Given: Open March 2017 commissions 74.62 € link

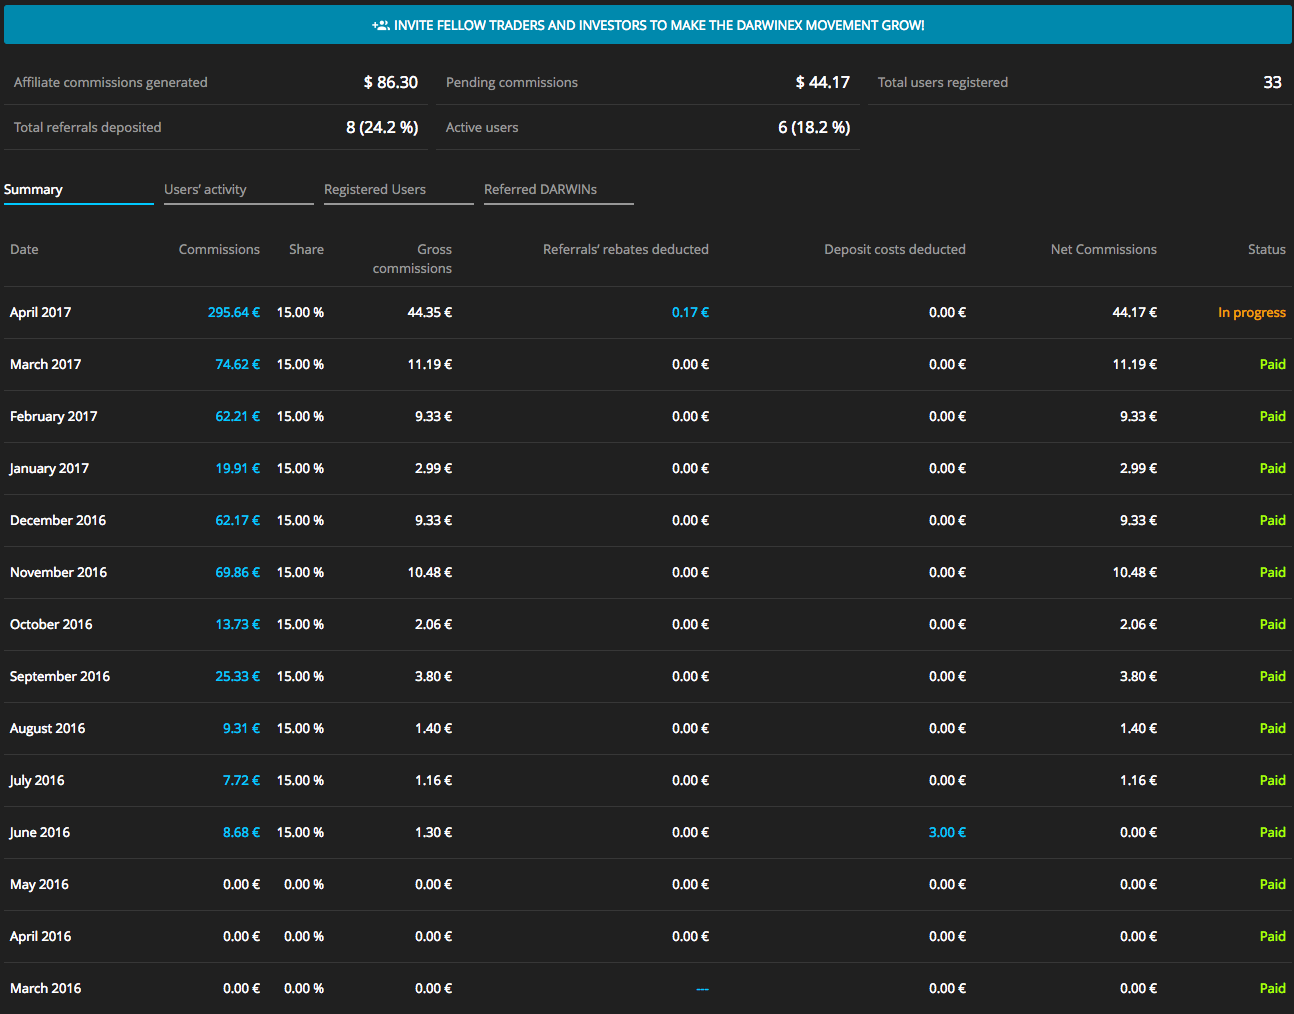Looking at the screenshot, I should (x=237, y=364).
